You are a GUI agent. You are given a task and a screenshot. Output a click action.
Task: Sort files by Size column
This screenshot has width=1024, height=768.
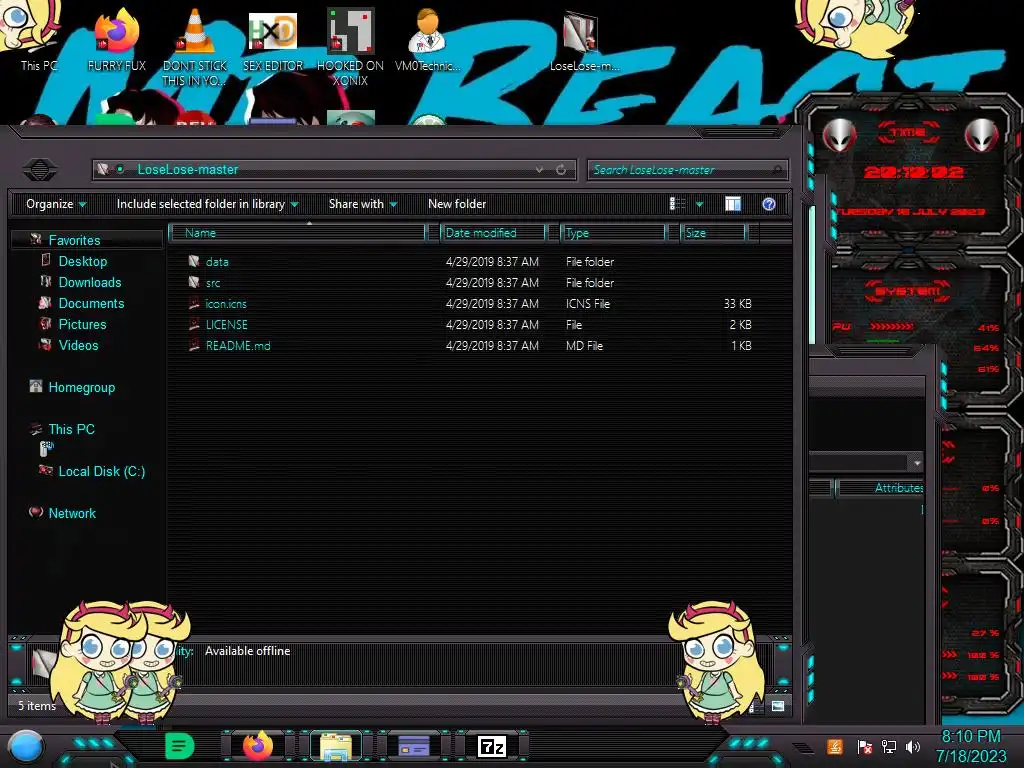[713, 232]
